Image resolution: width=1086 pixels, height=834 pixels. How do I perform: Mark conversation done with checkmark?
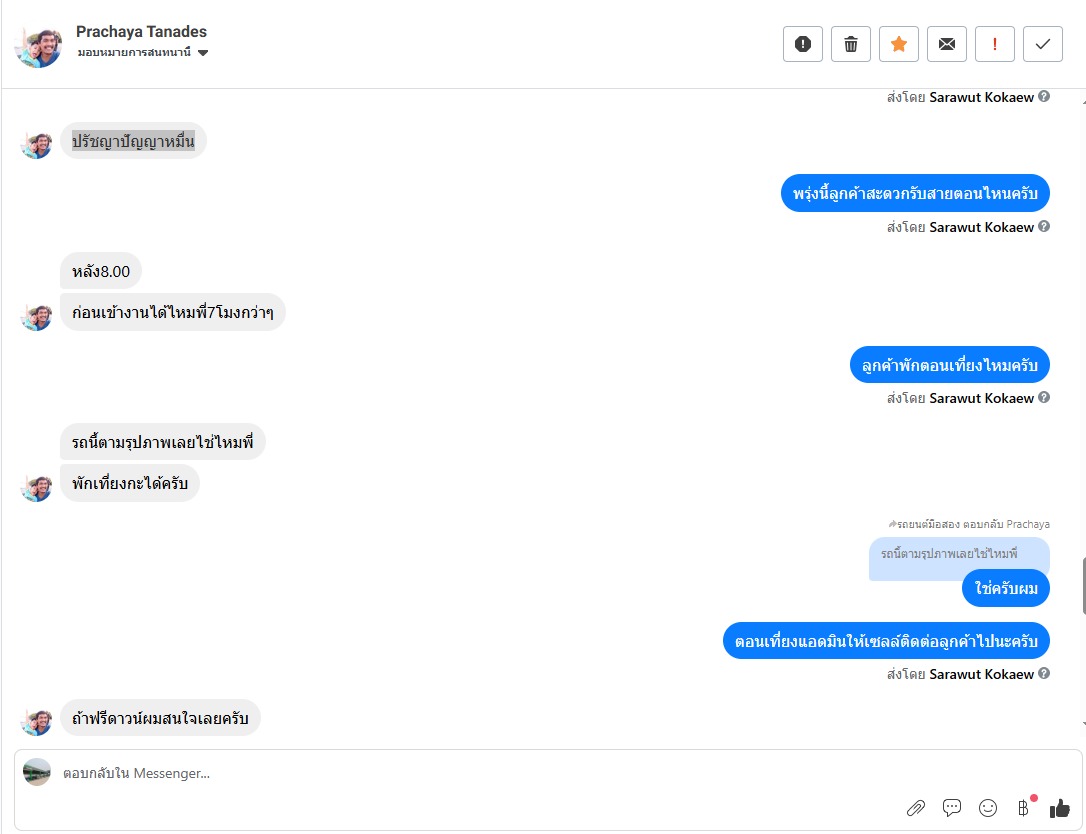[1043, 44]
